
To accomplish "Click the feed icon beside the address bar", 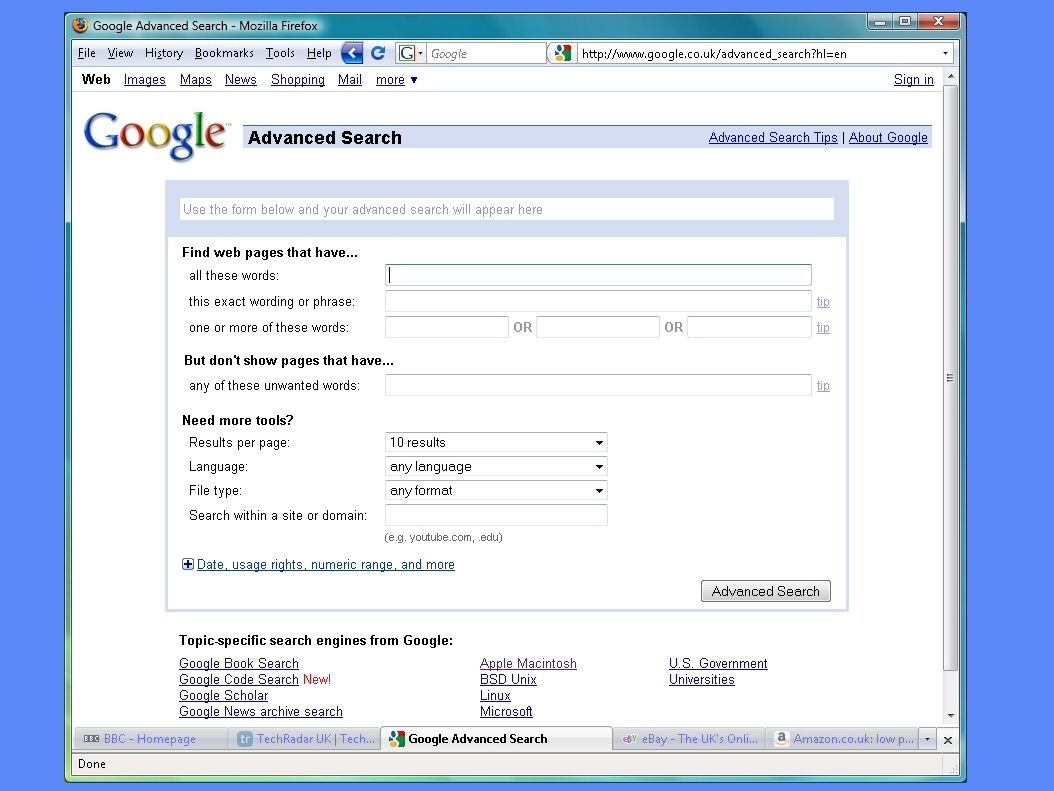I will [561, 53].
